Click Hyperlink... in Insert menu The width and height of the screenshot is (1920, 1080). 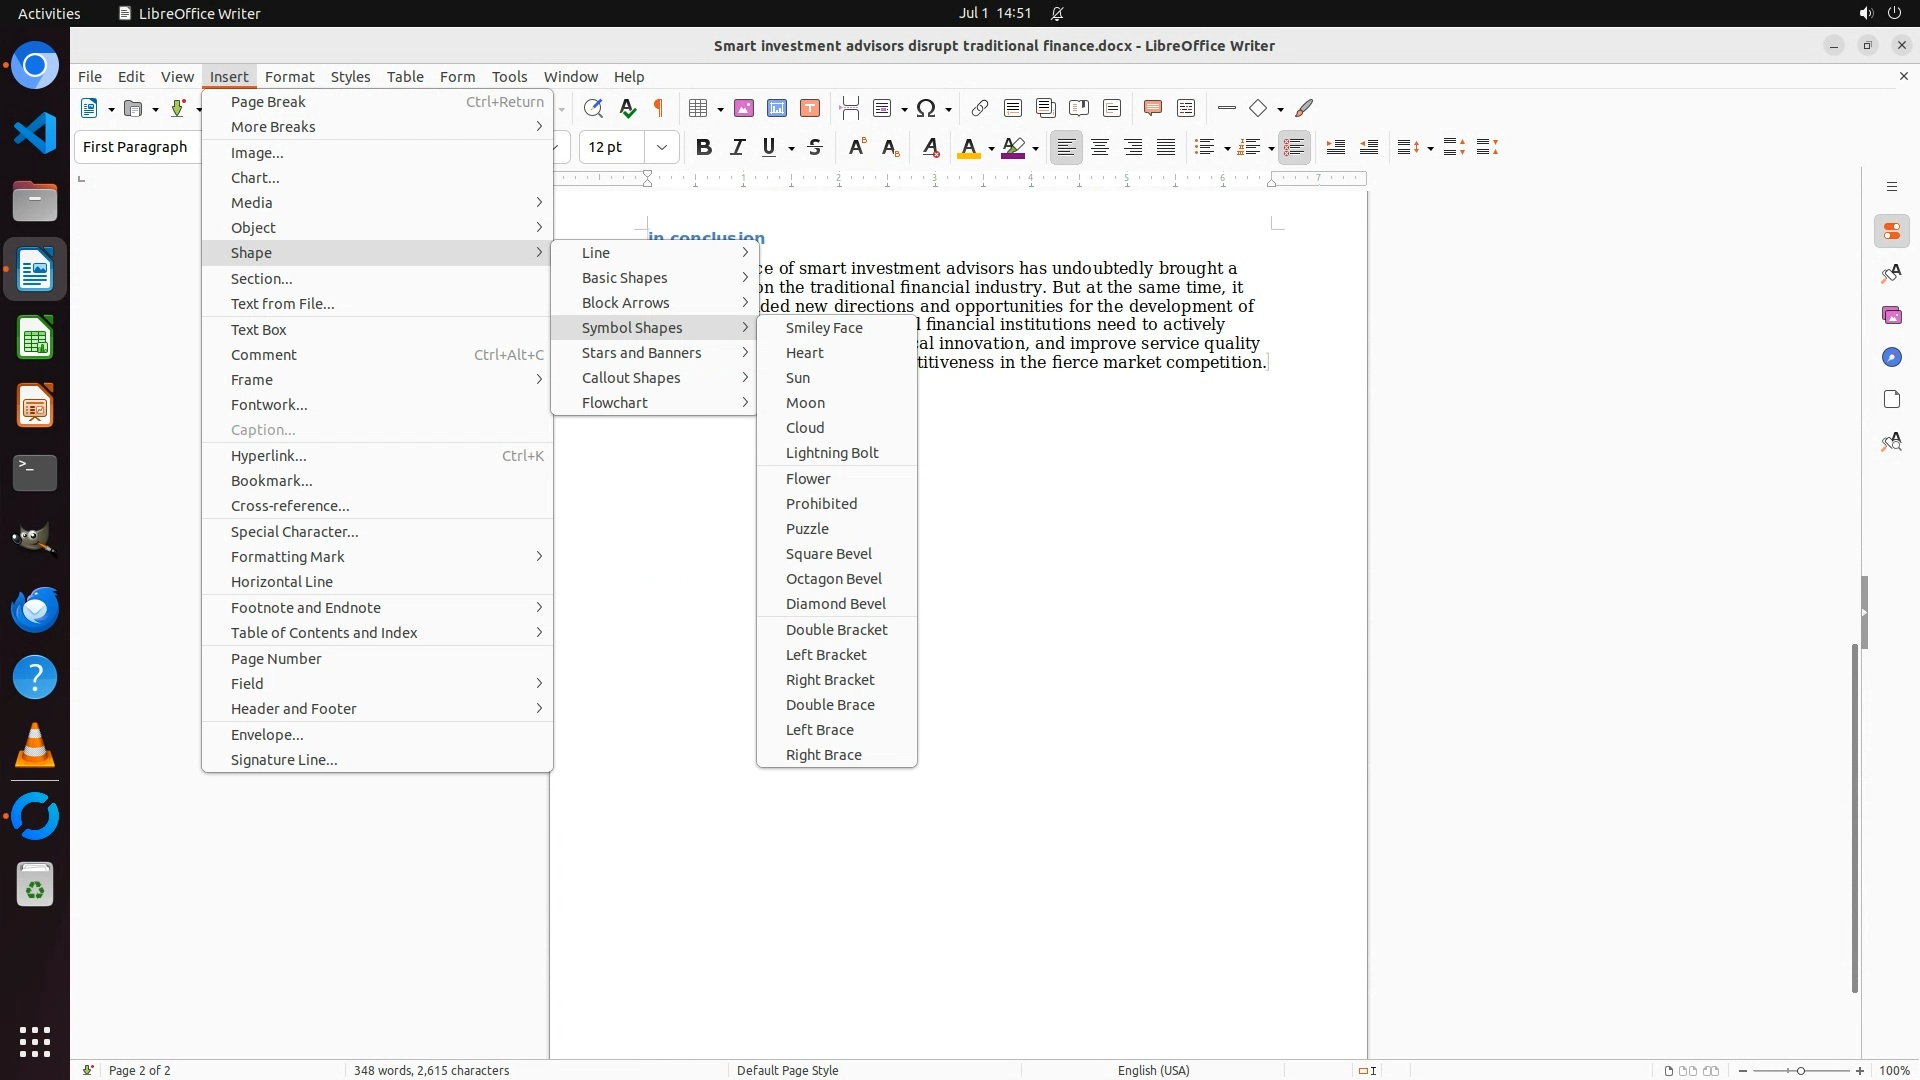tap(268, 456)
